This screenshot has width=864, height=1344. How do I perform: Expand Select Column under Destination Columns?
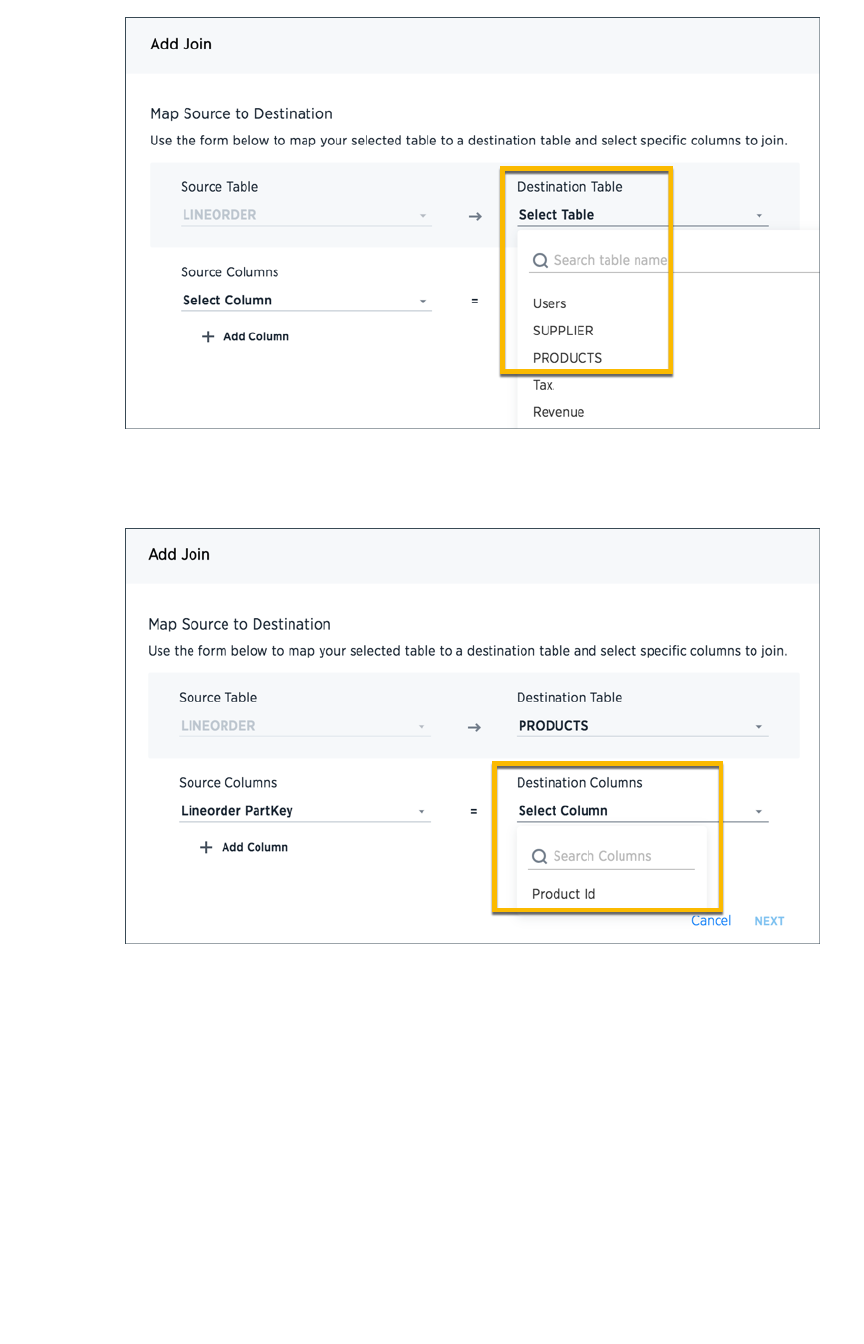[642, 811]
